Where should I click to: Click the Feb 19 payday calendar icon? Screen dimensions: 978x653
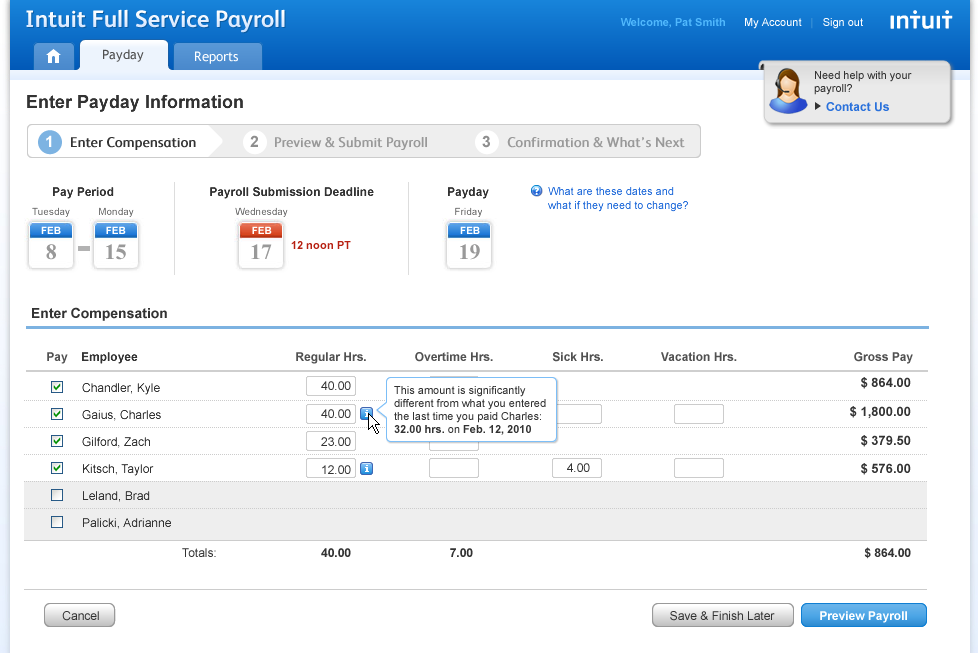click(x=469, y=245)
